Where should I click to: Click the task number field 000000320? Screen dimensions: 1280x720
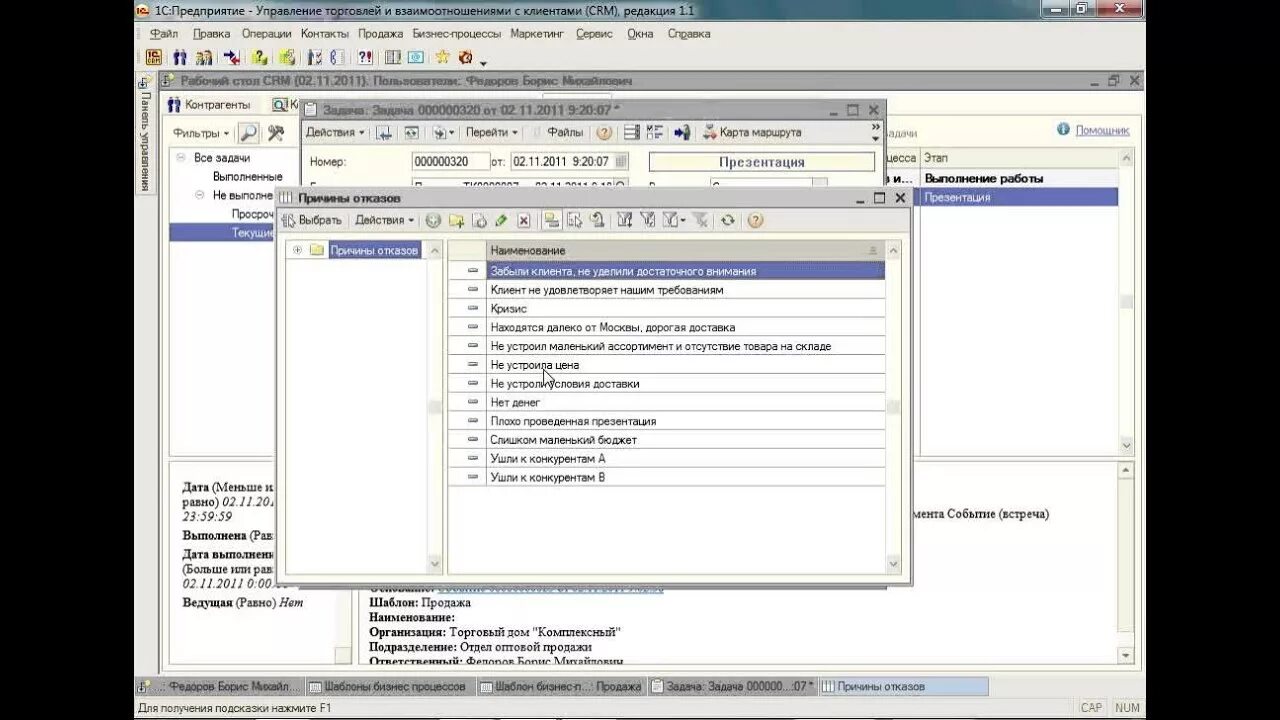coord(451,161)
